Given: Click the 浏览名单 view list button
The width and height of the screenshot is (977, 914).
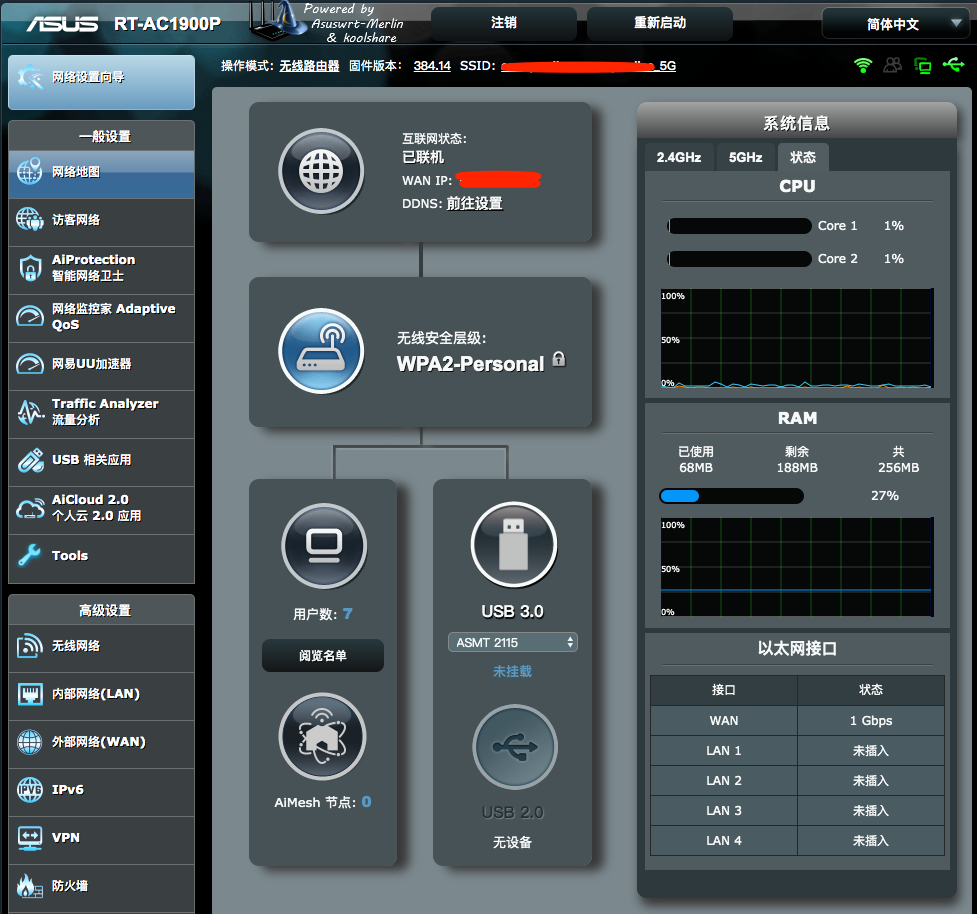Looking at the screenshot, I should coord(323,656).
